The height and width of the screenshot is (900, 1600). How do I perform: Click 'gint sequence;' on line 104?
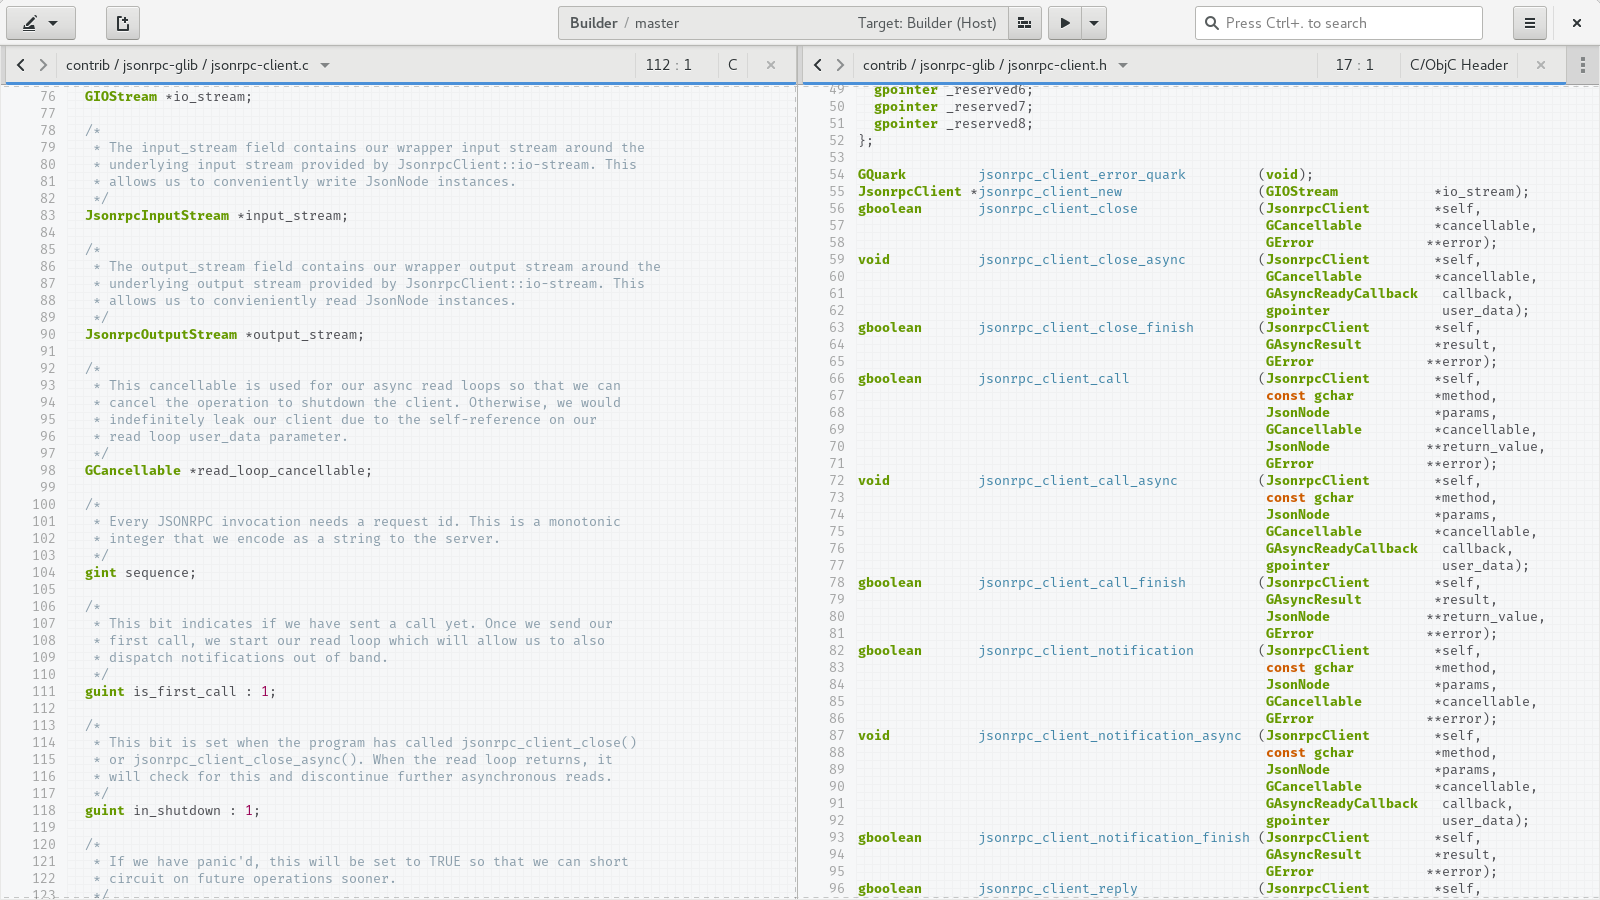pos(141,572)
